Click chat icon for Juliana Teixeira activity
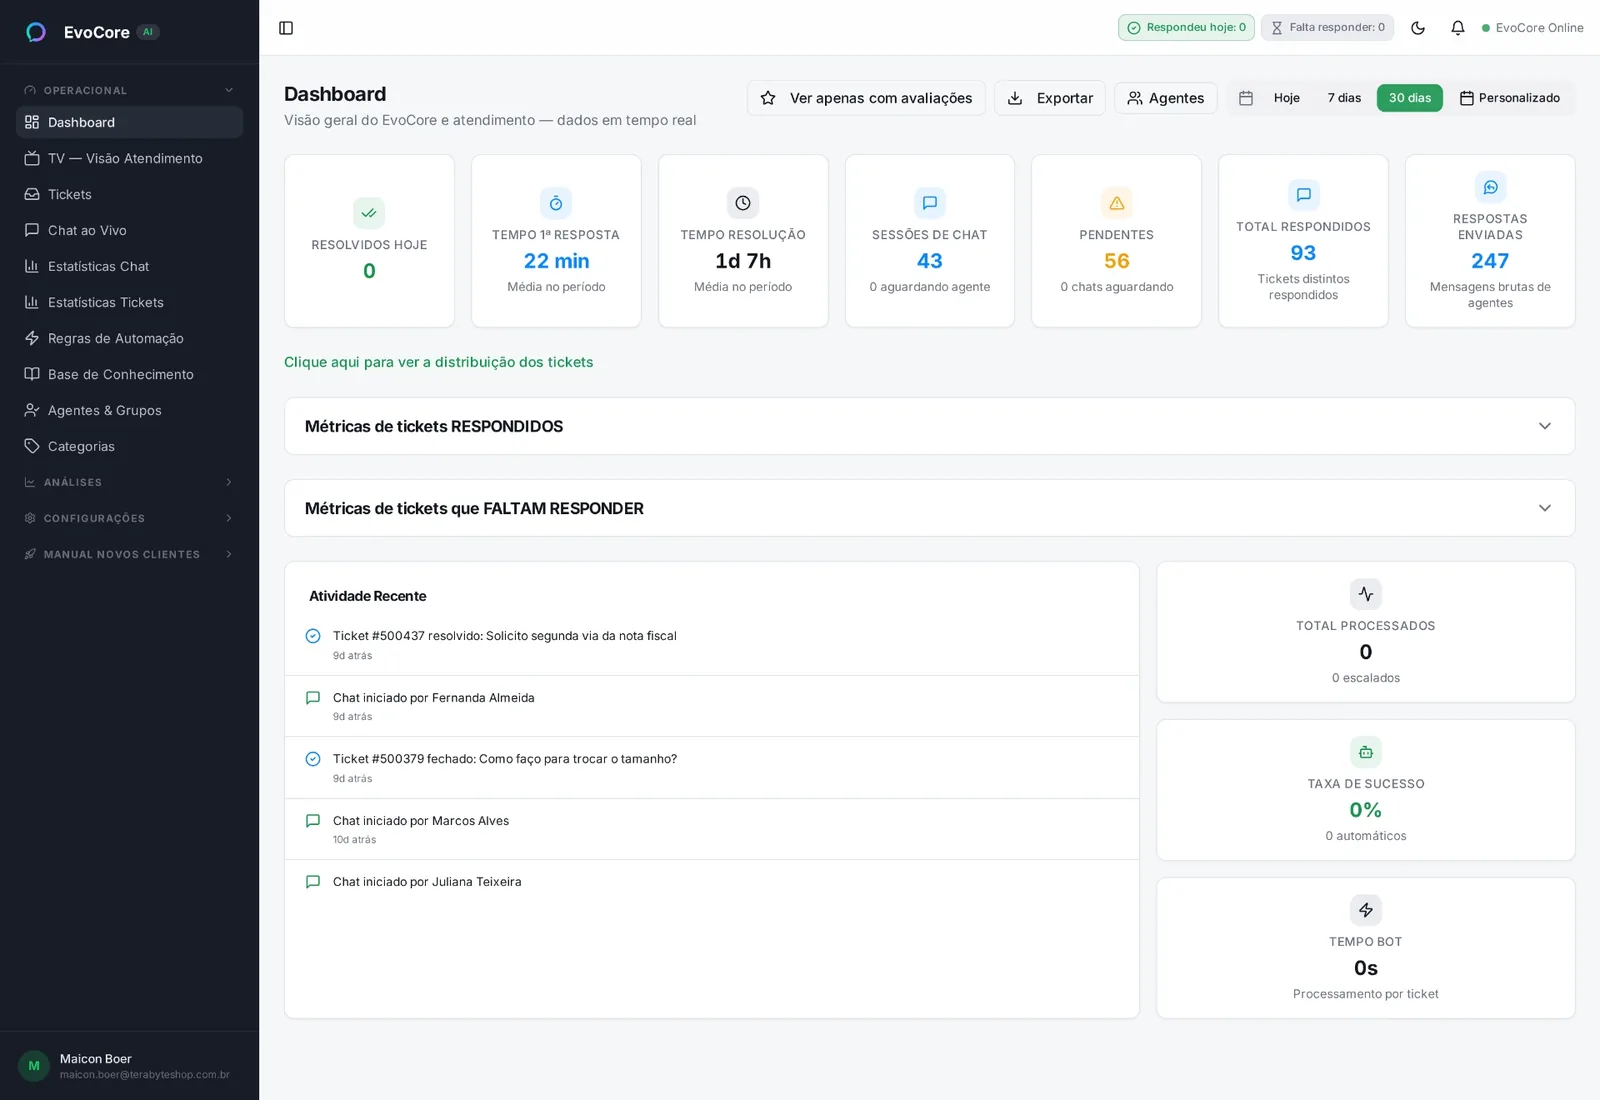This screenshot has width=1600, height=1100. click(x=313, y=882)
